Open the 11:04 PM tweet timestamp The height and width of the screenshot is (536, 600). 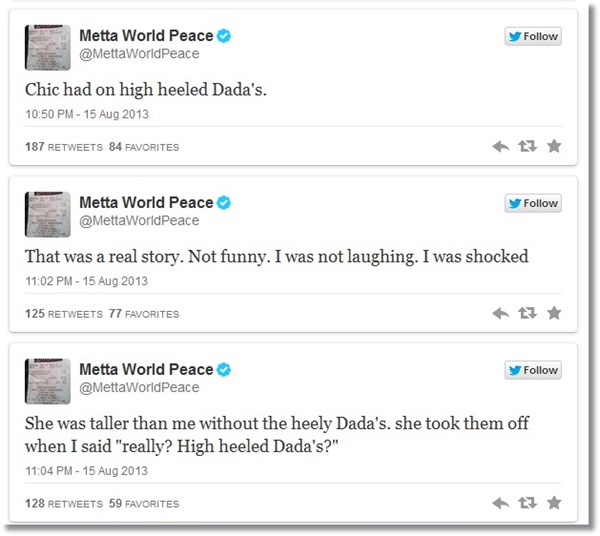(86, 470)
